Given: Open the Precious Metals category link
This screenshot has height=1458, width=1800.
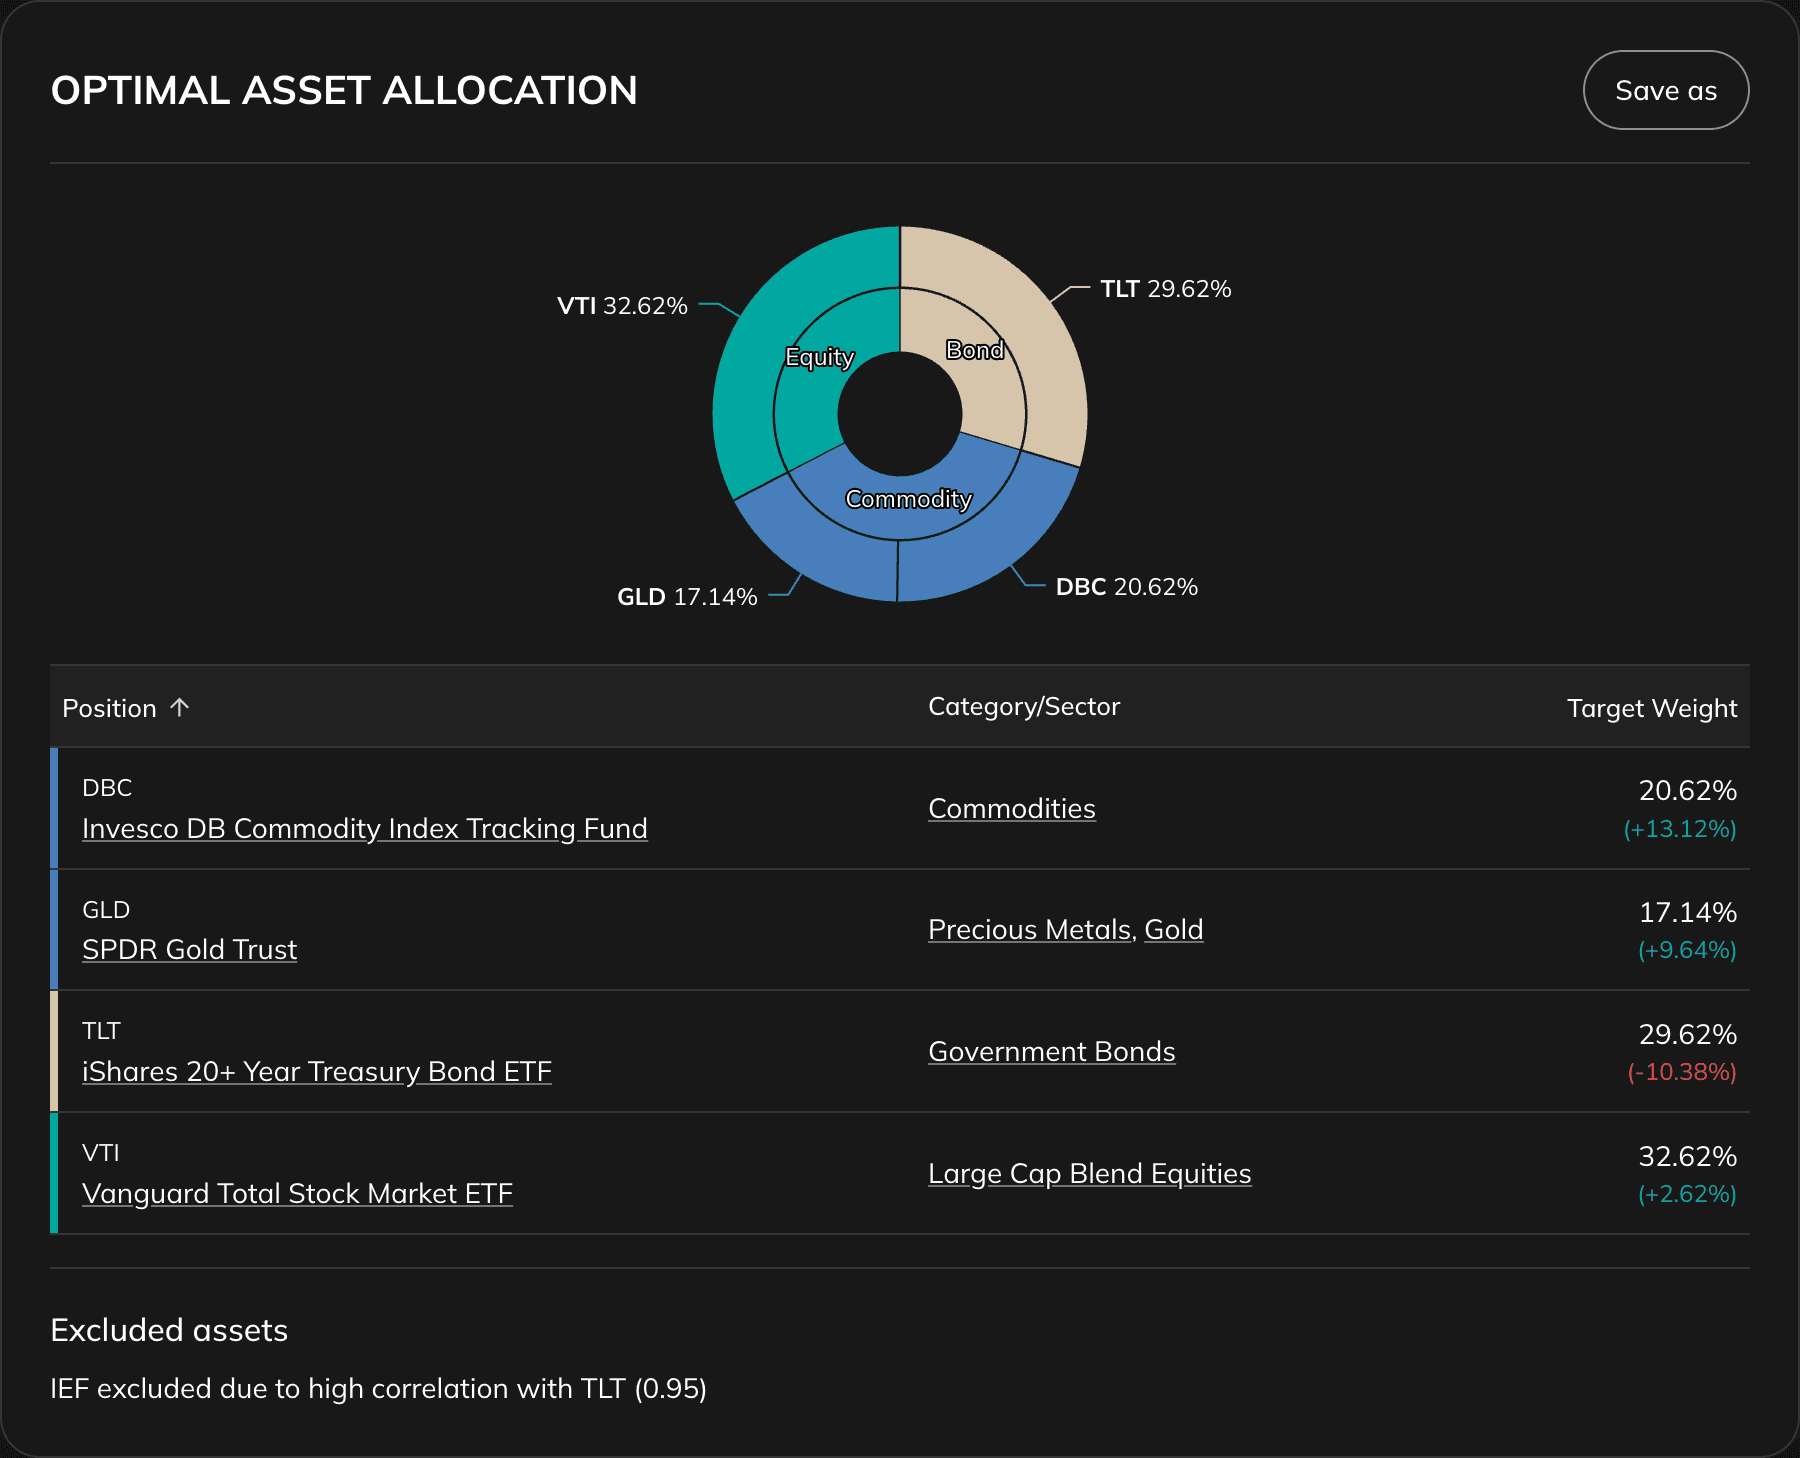Looking at the screenshot, I should tap(1029, 929).
